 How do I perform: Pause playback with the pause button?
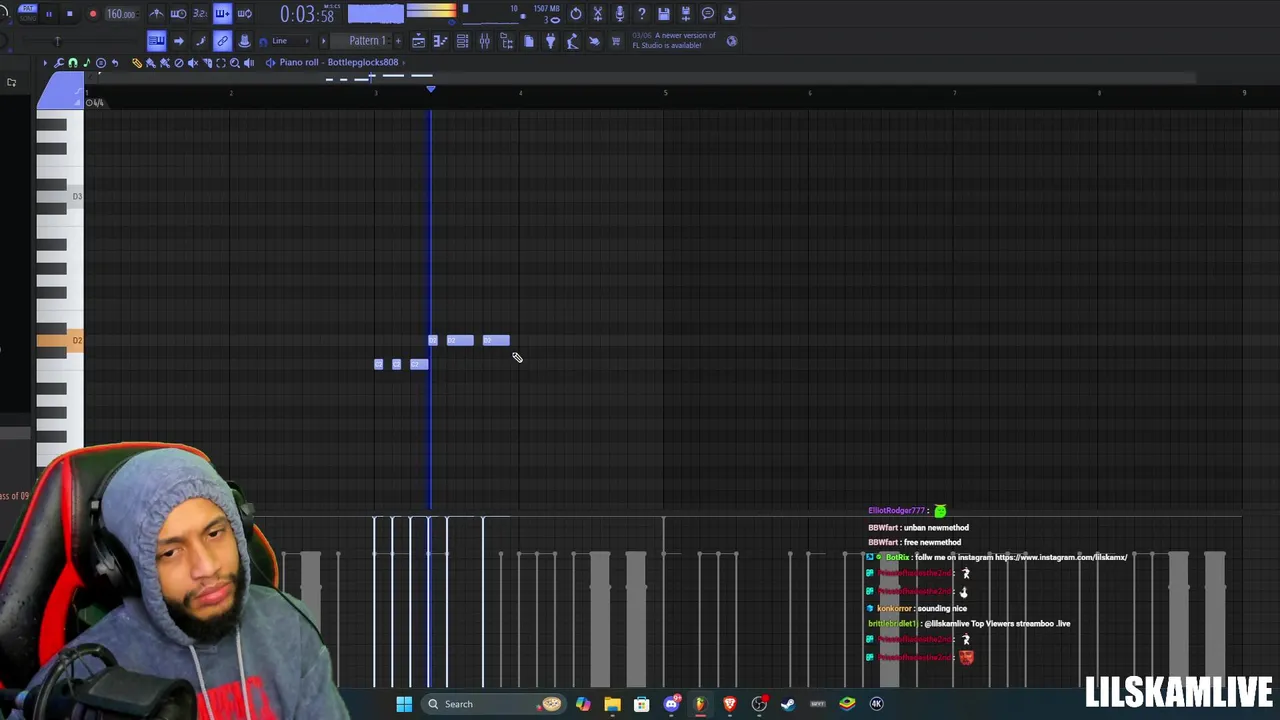[49, 14]
